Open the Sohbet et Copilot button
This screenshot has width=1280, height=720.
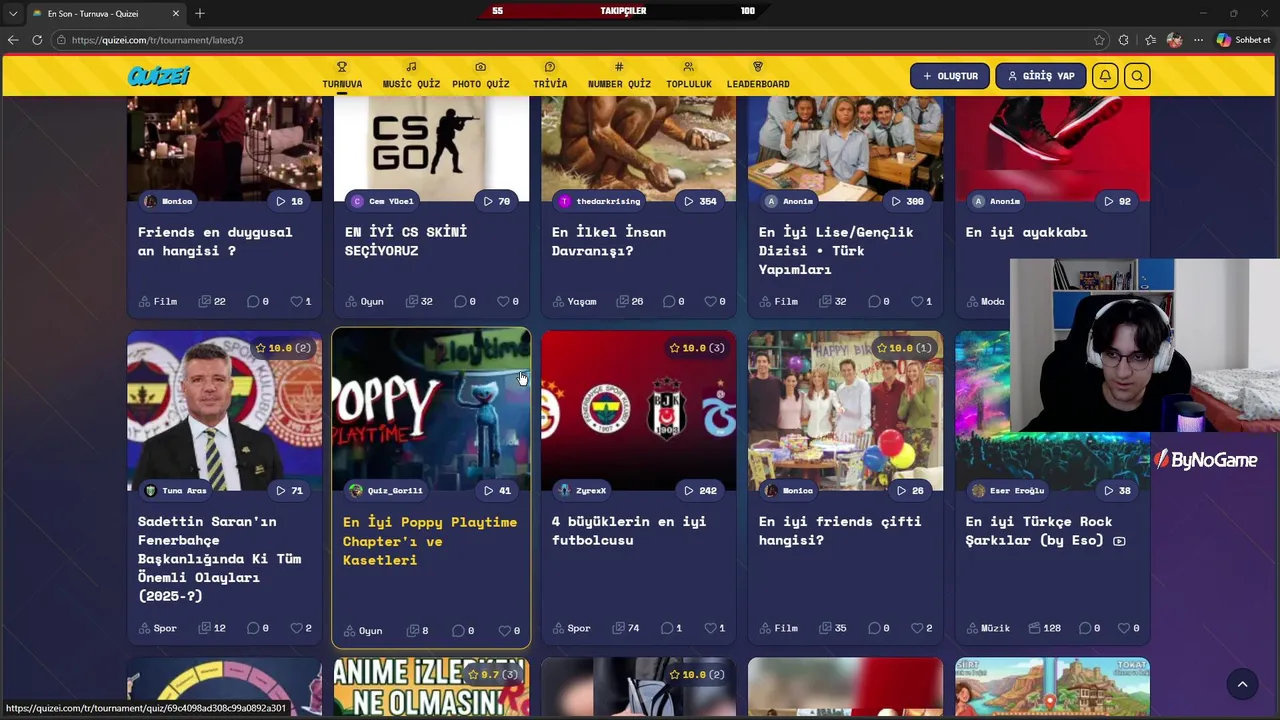click(x=1243, y=40)
